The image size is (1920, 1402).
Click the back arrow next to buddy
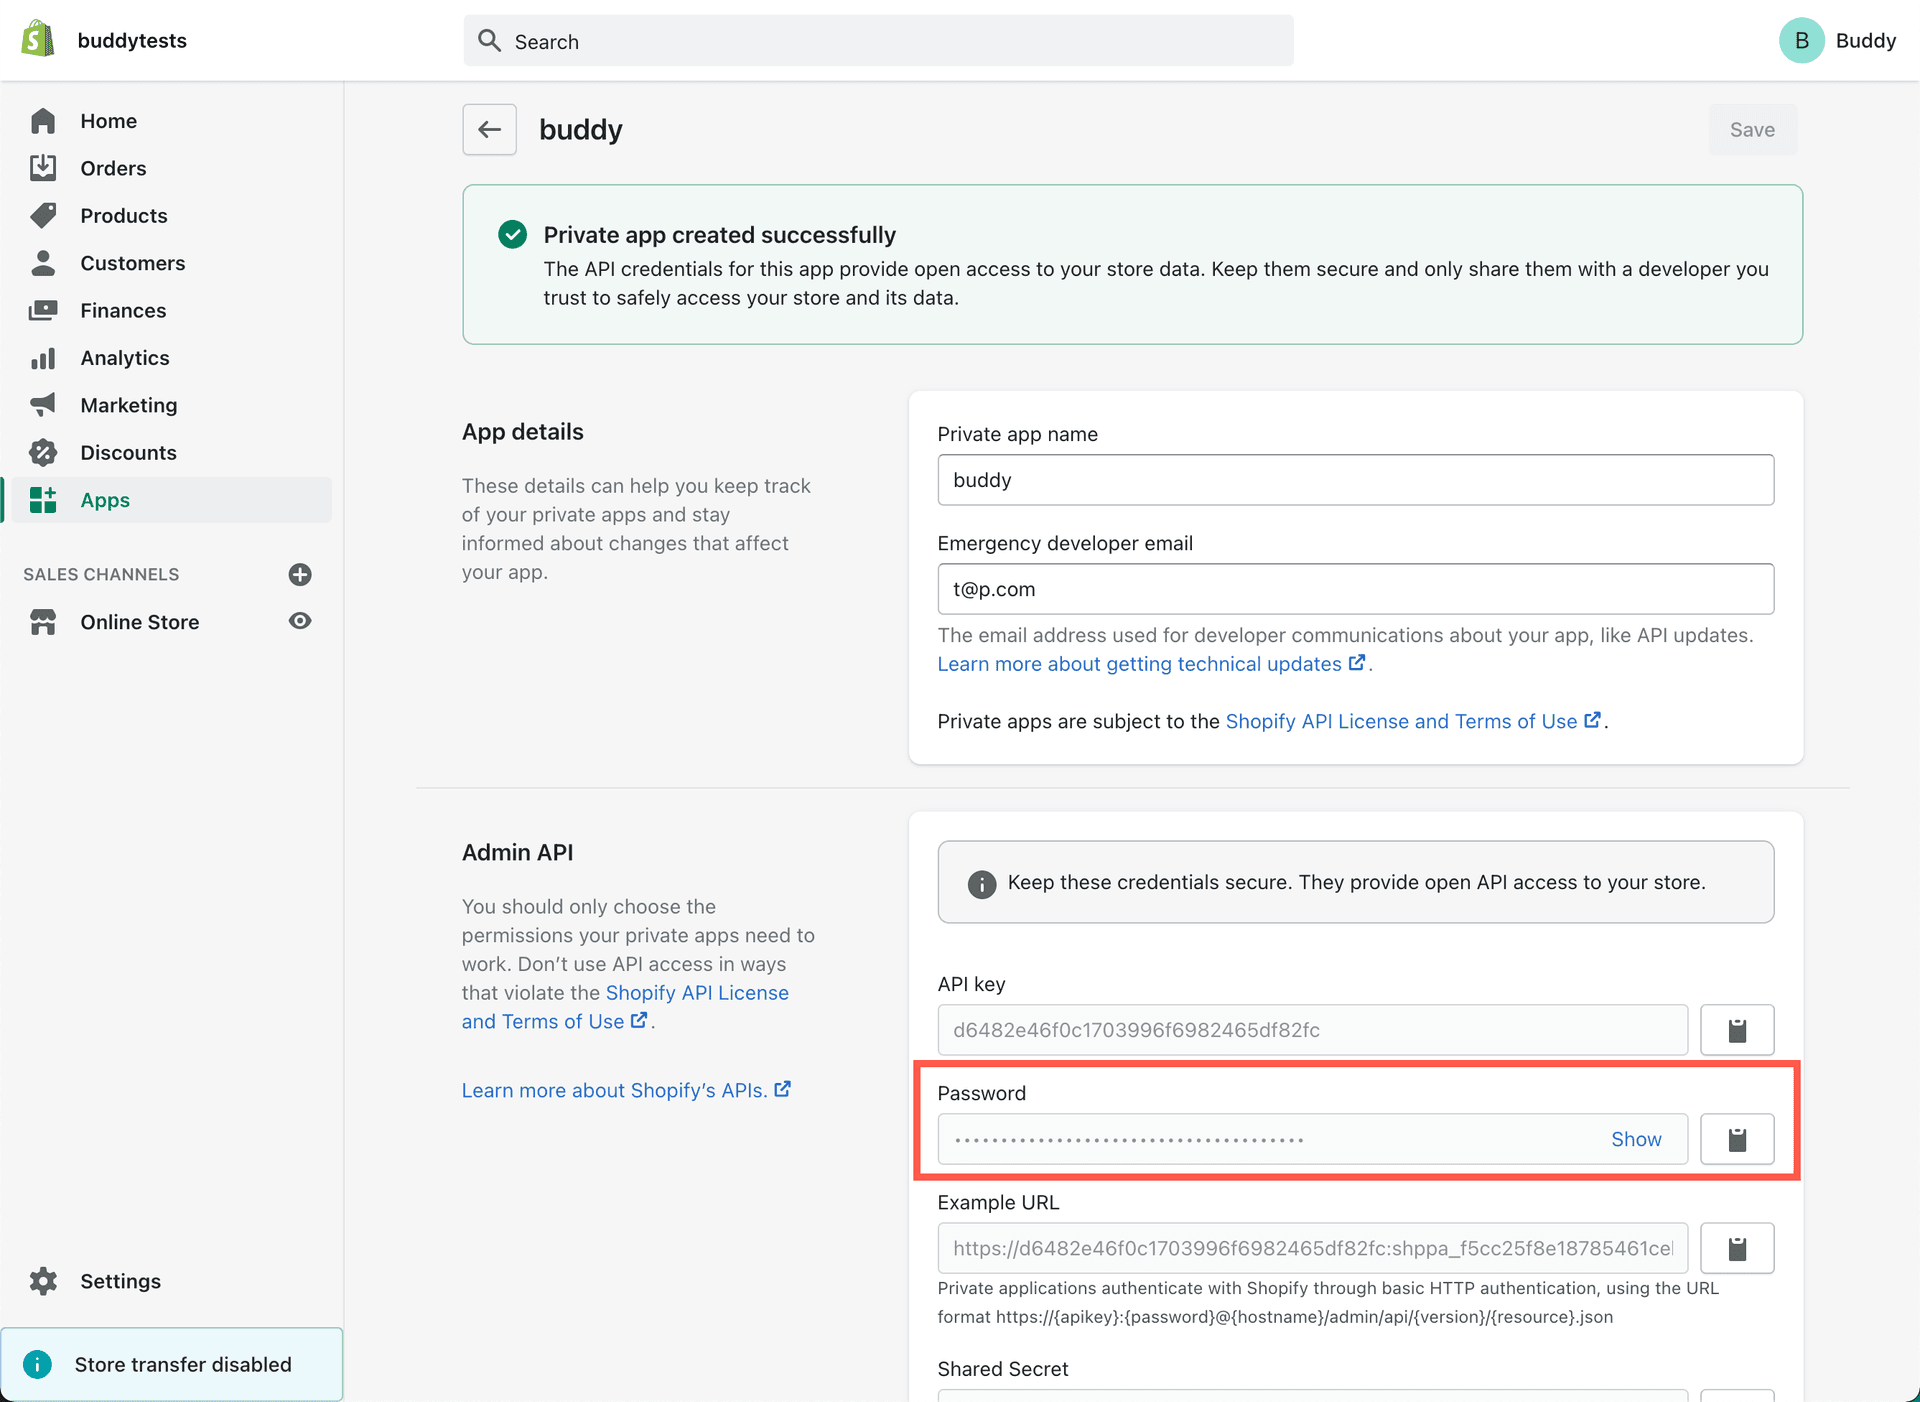click(489, 130)
